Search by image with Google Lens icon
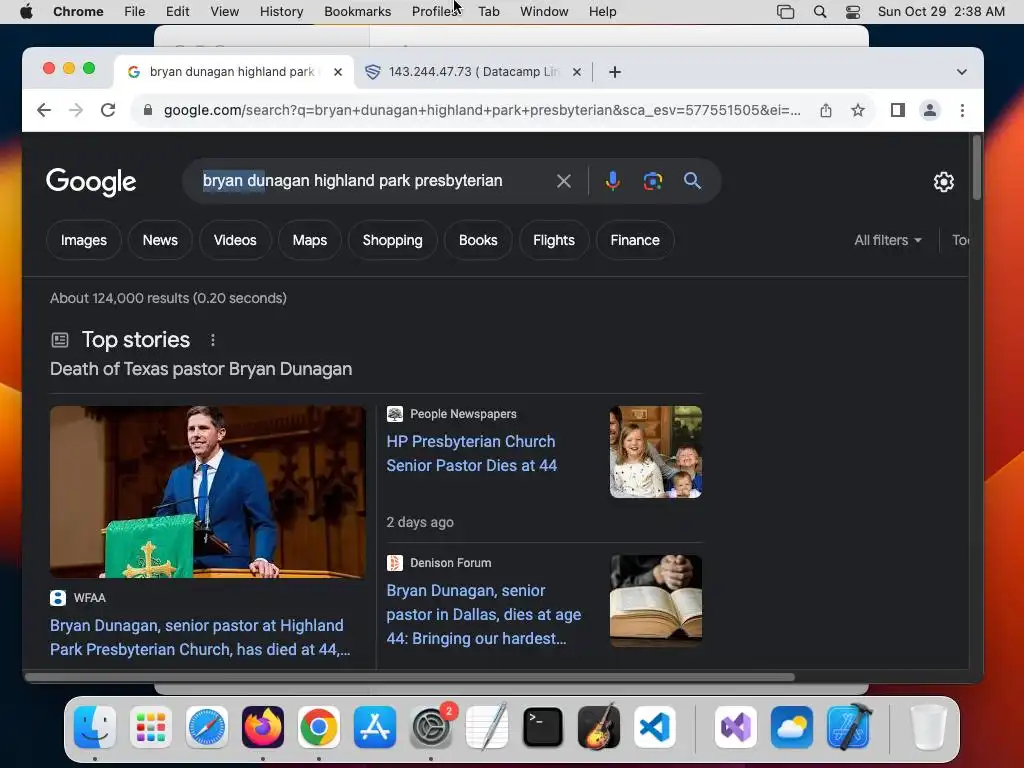This screenshot has width=1024, height=768. [x=652, y=181]
